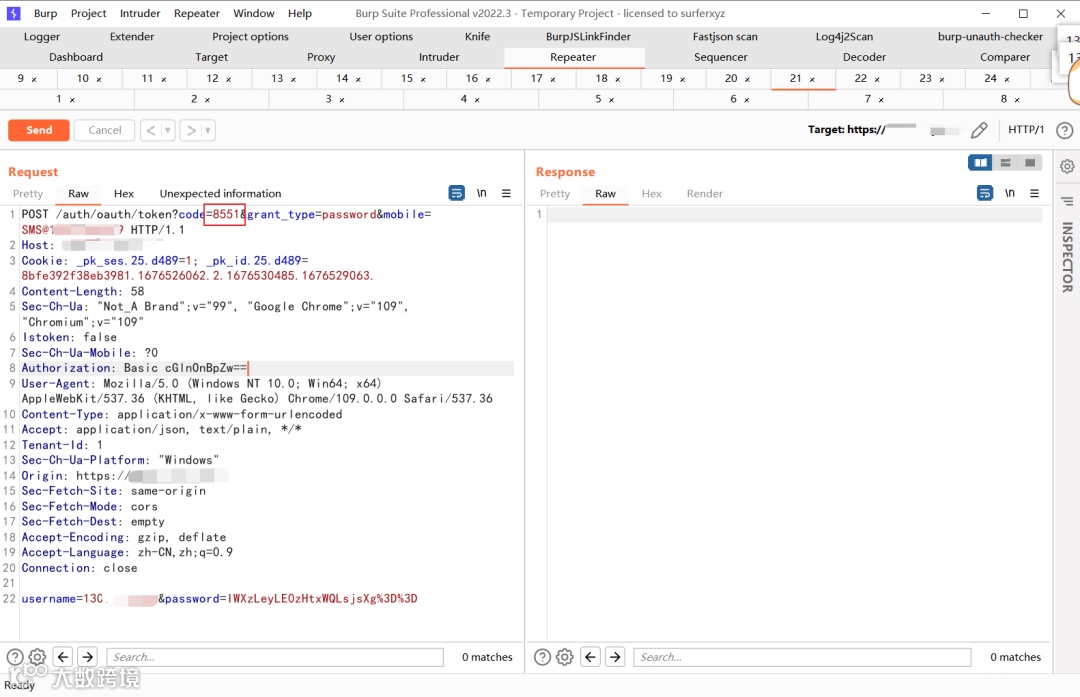Select the Request Hex tab
The image size is (1080, 697).
click(124, 194)
